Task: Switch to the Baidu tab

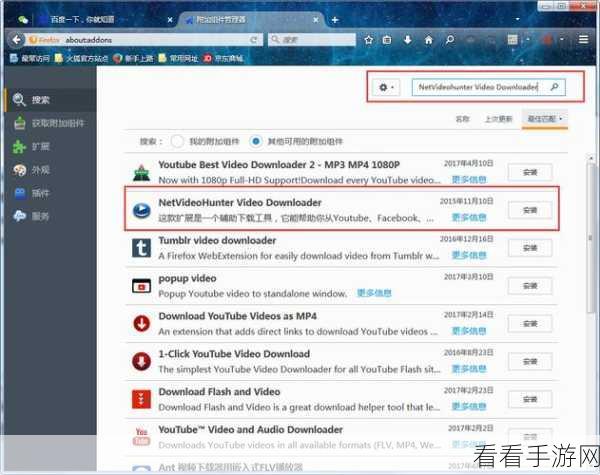Action: tap(103, 20)
